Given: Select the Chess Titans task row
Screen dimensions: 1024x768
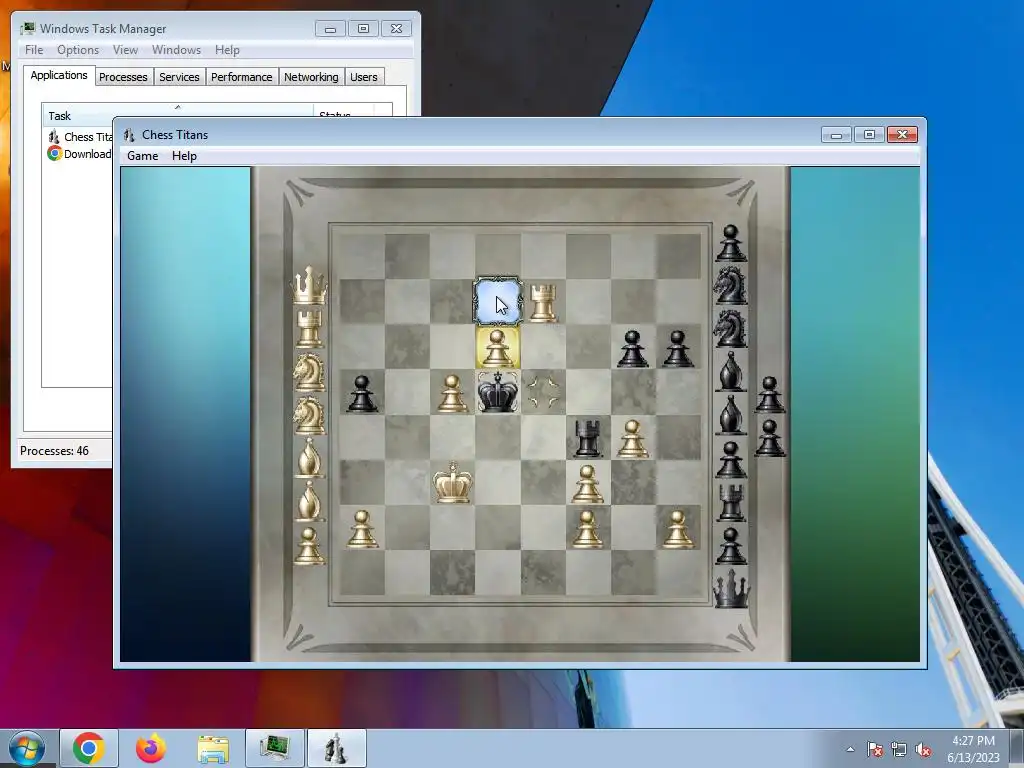Looking at the screenshot, I should (x=80, y=136).
